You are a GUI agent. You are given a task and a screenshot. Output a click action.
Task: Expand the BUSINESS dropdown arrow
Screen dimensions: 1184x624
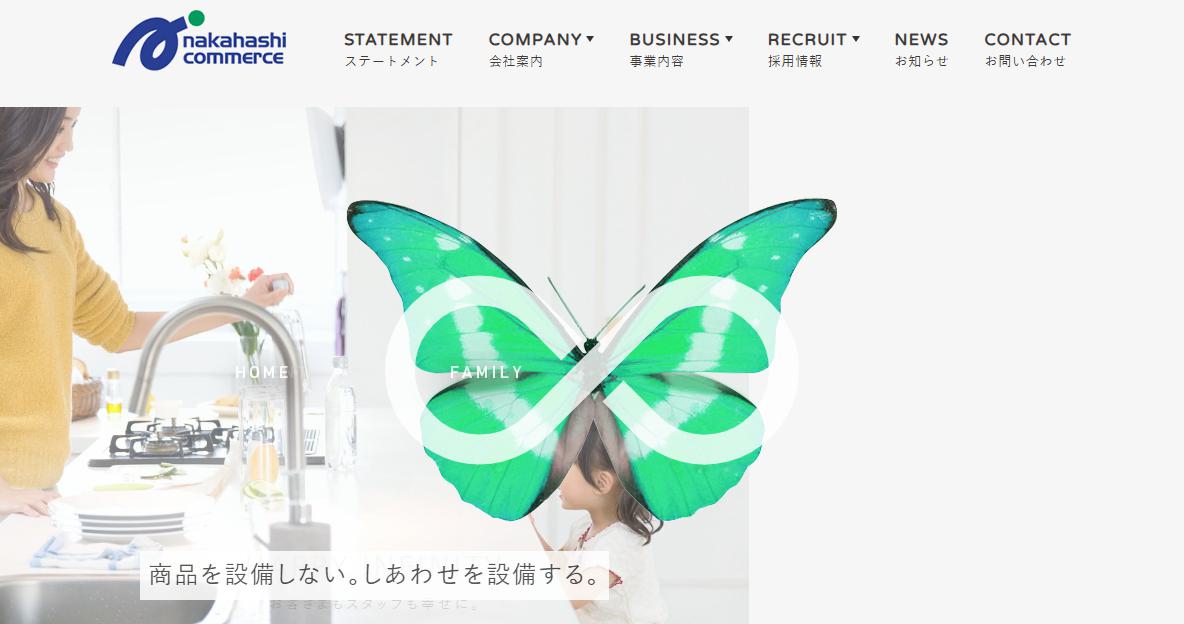729,39
